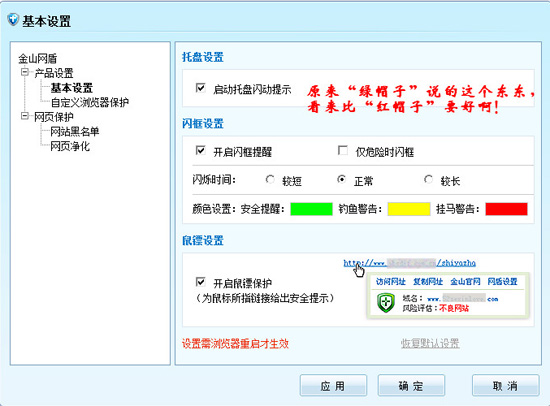Click the sample http link ending in shiyozho
Image resolution: width=550 pixels, height=406 pixels.
(x=409, y=263)
